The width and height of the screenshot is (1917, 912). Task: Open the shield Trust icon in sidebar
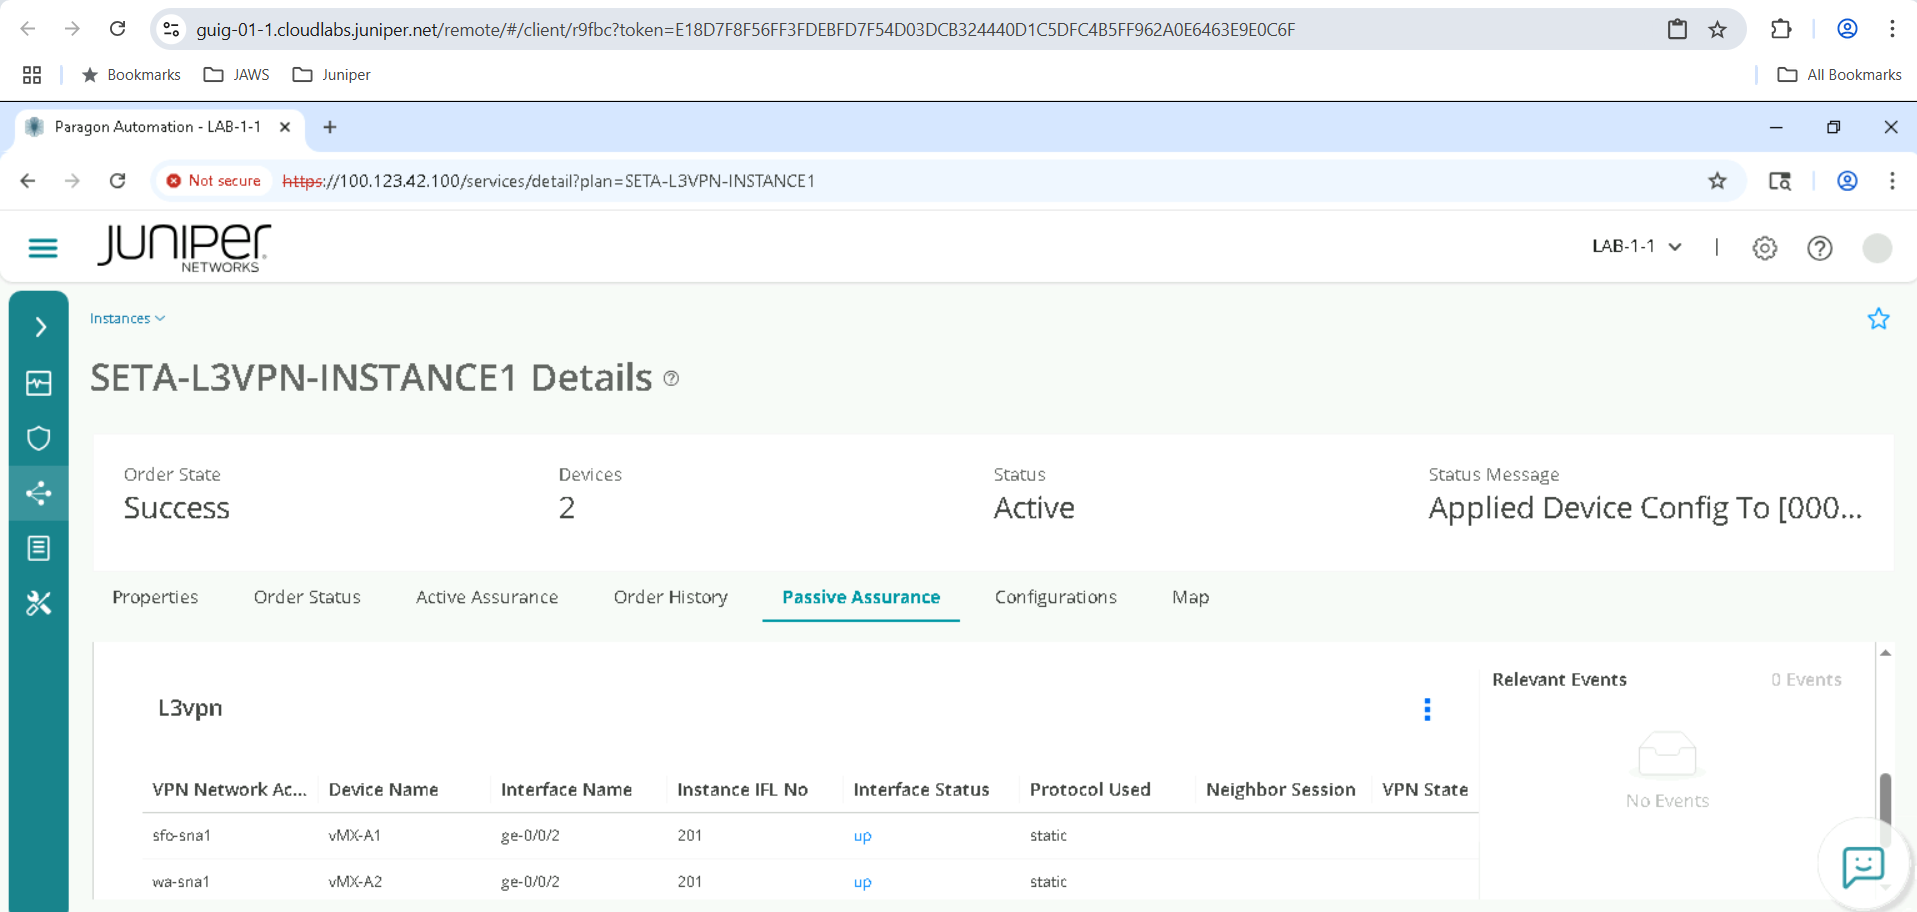point(39,438)
